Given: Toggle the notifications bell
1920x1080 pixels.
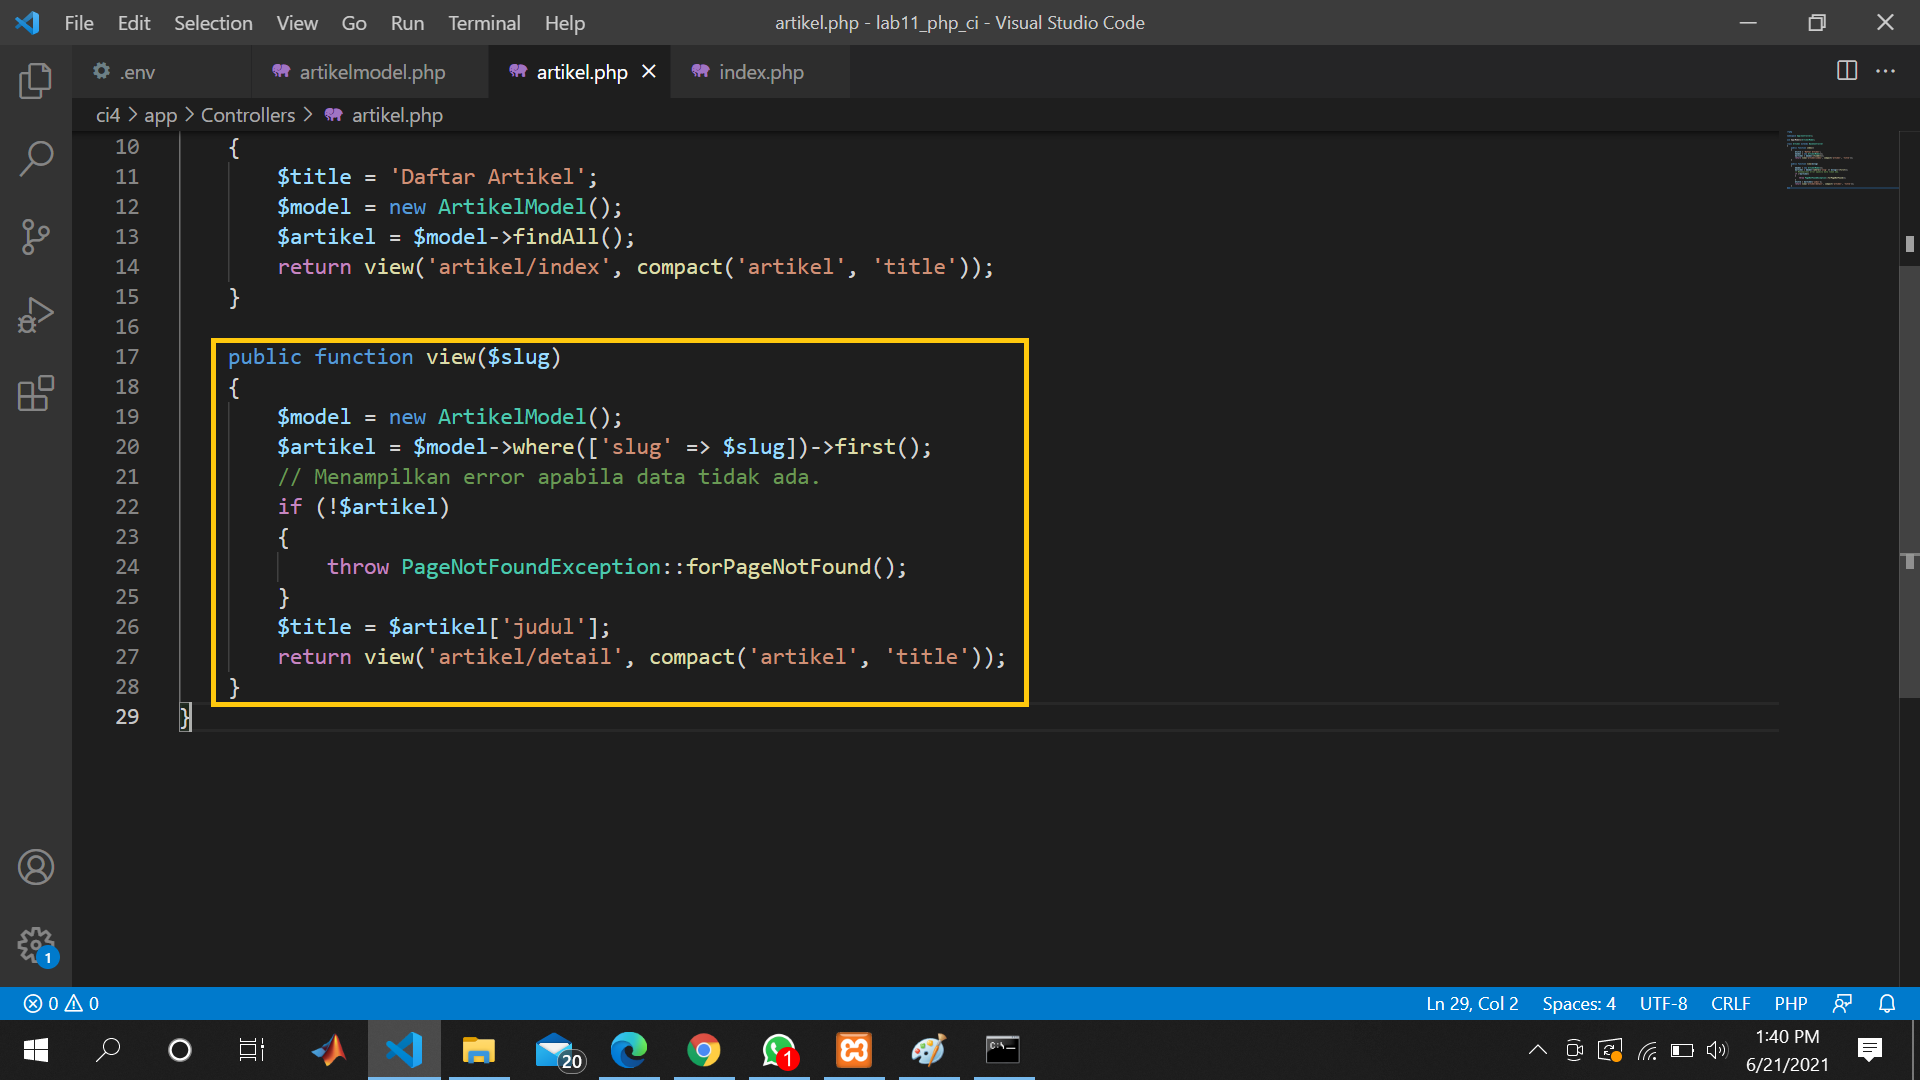Looking at the screenshot, I should (x=1888, y=1003).
